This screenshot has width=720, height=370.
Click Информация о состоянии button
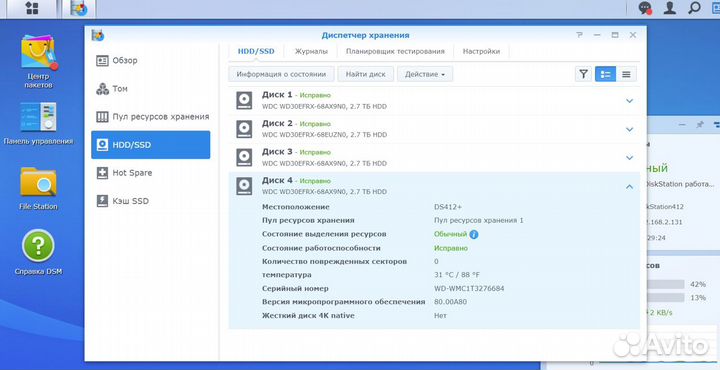pyautogui.click(x=281, y=74)
